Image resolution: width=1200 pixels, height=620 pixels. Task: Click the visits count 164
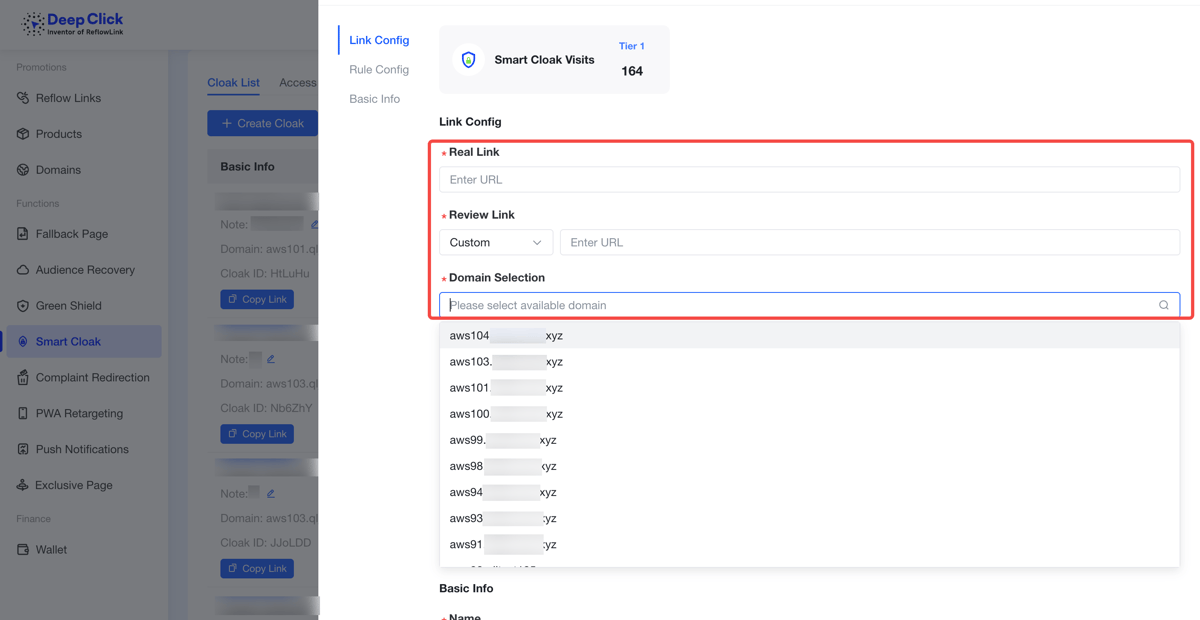click(x=632, y=71)
